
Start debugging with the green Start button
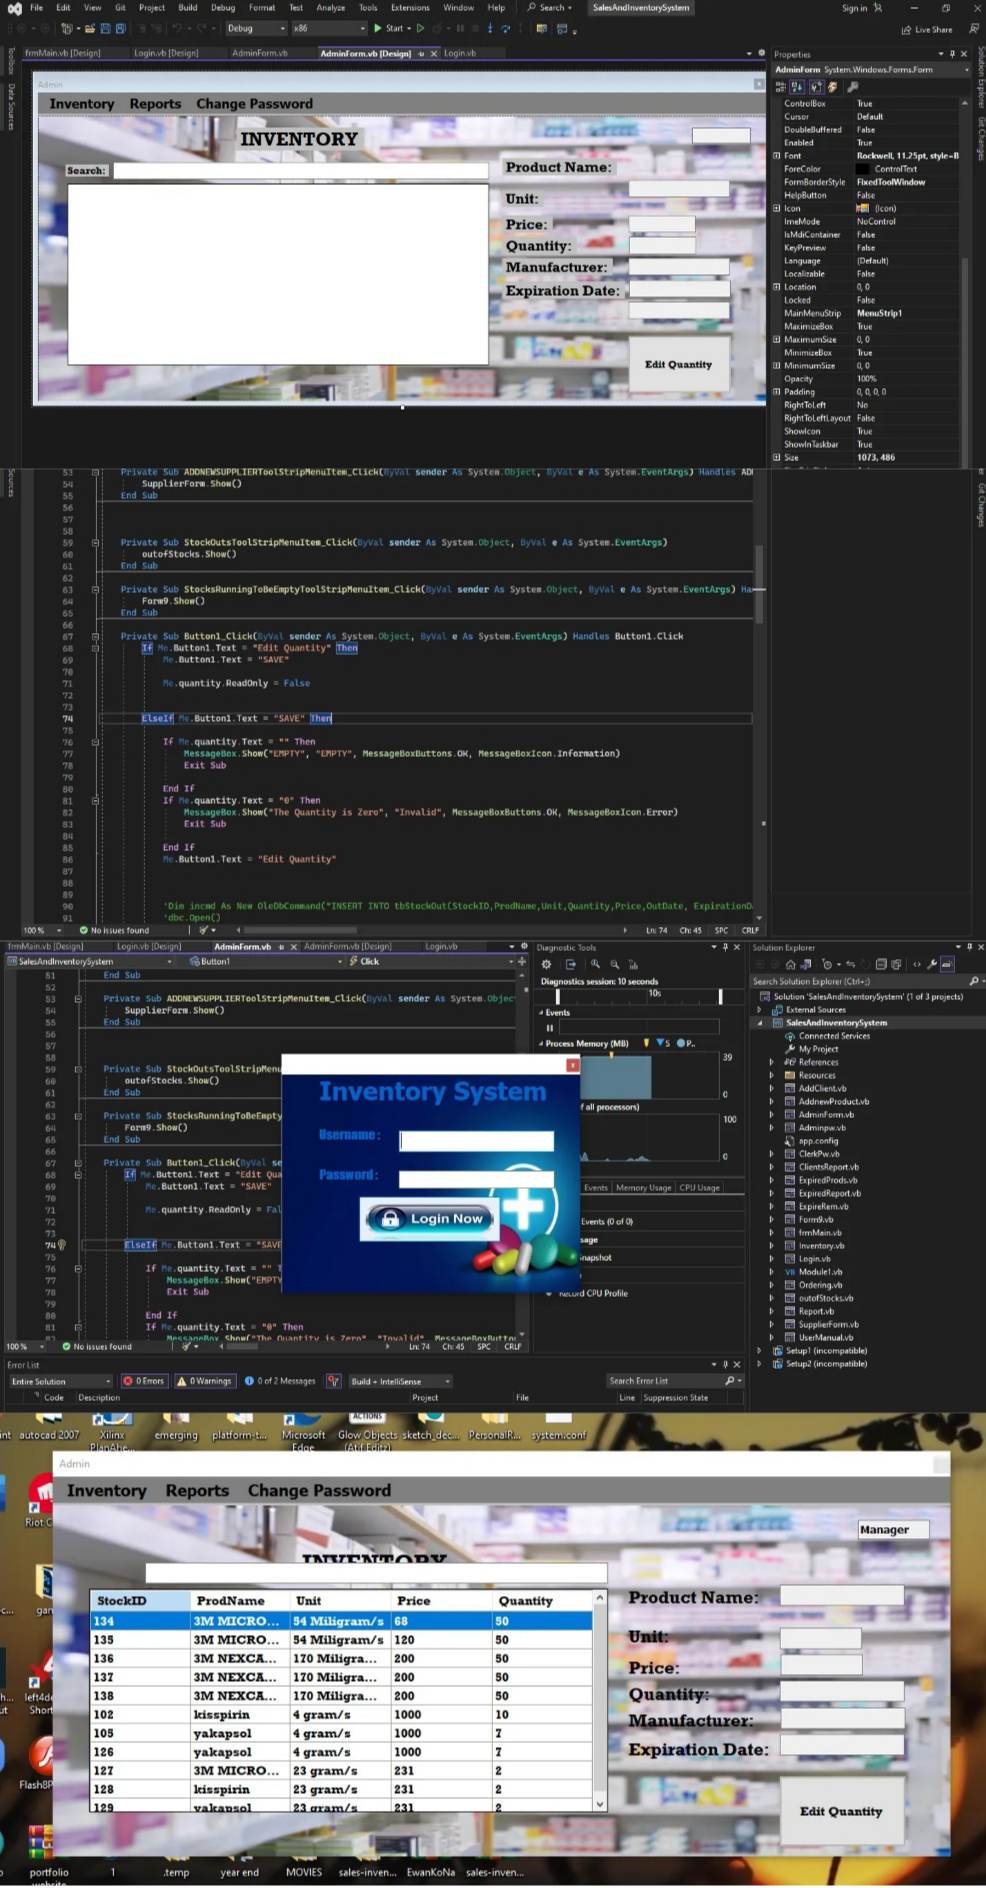(389, 28)
